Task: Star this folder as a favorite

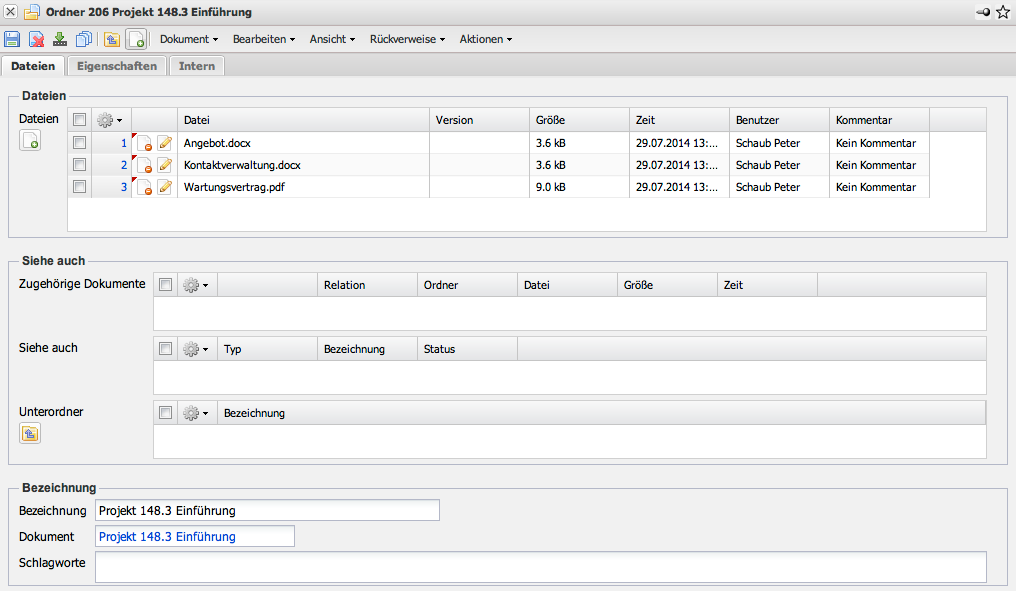Action: click(1003, 12)
